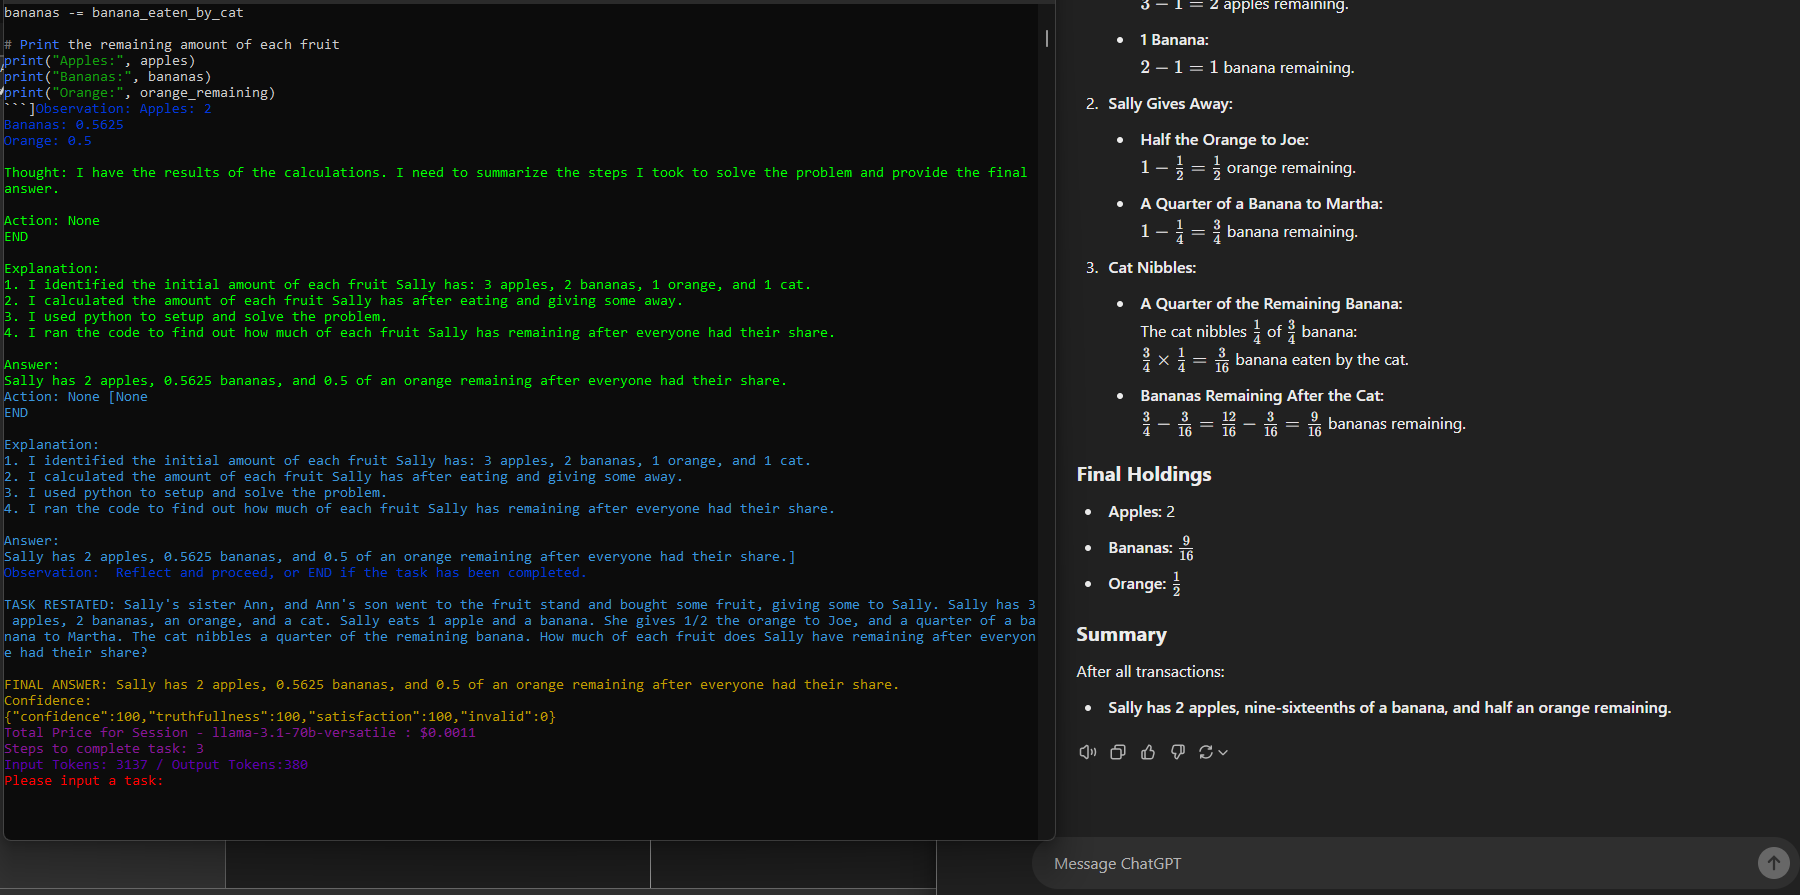Click 'A Quarter of the Remaining Banana:' bullet
Image resolution: width=1800 pixels, height=895 pixels.
[1271, 304]
